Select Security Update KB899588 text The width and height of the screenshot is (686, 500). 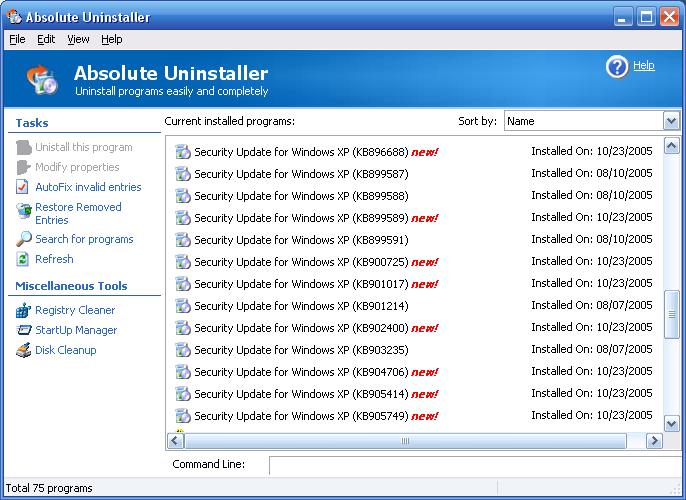301,196
